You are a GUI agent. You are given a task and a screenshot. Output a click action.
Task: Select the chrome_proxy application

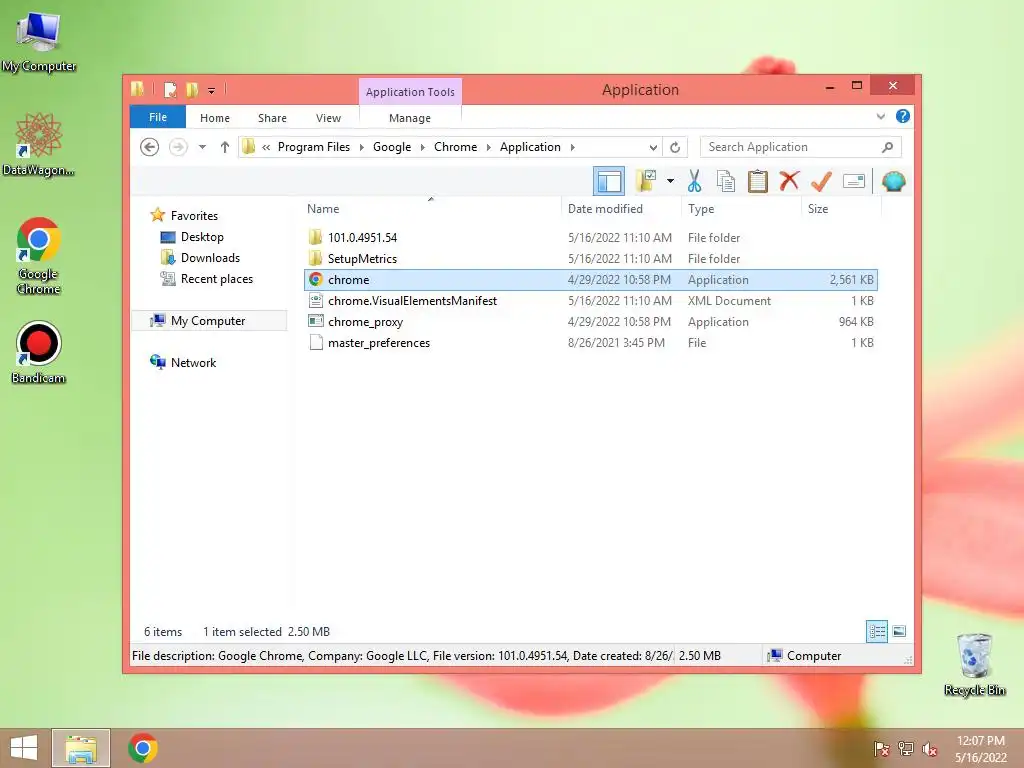tap(591, 321)
